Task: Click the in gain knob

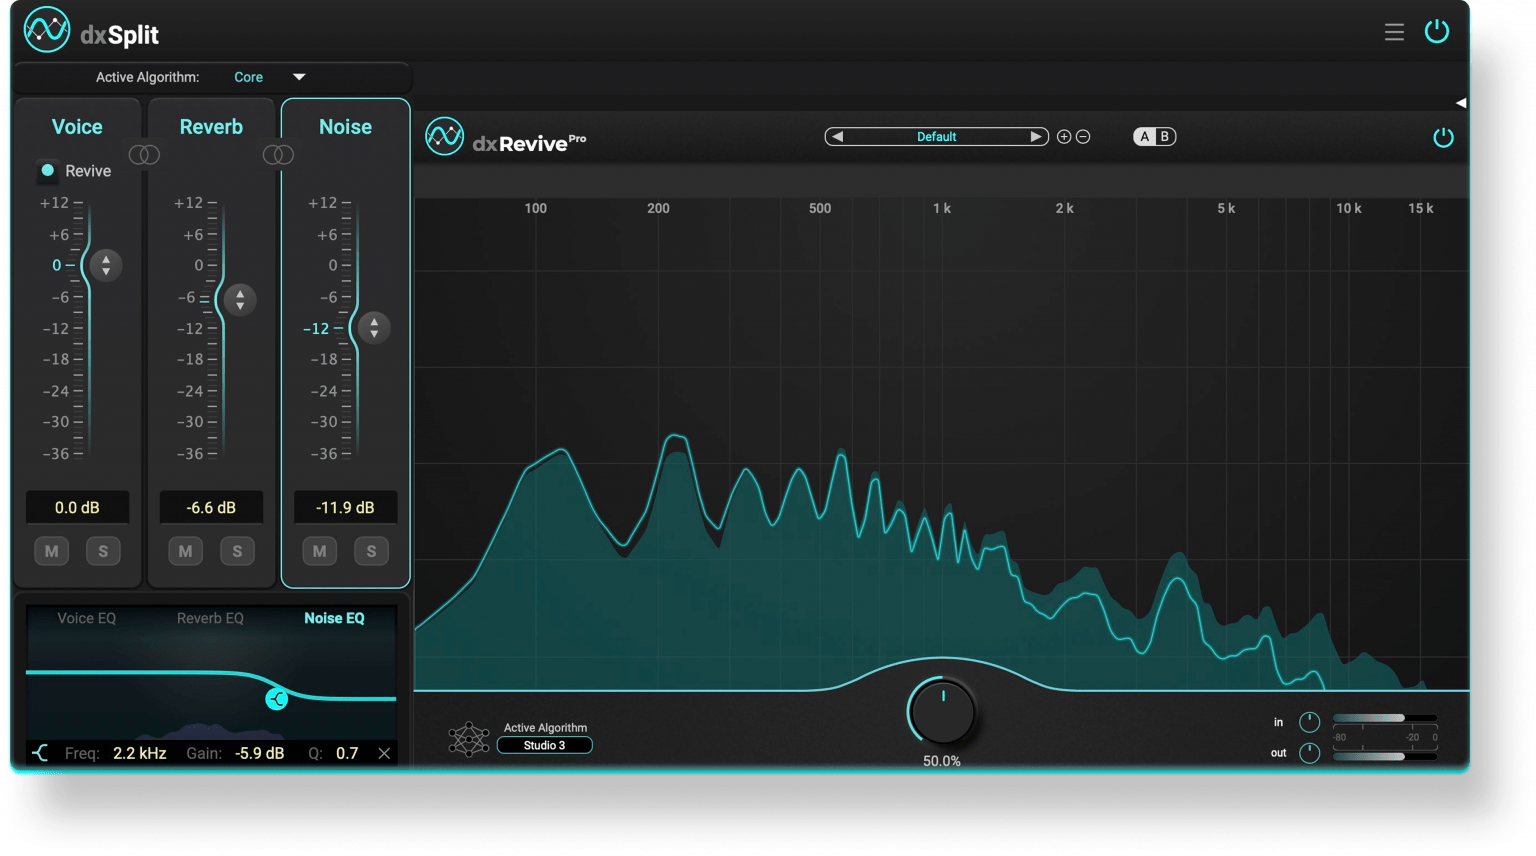Action: (x=1309, y=722)
